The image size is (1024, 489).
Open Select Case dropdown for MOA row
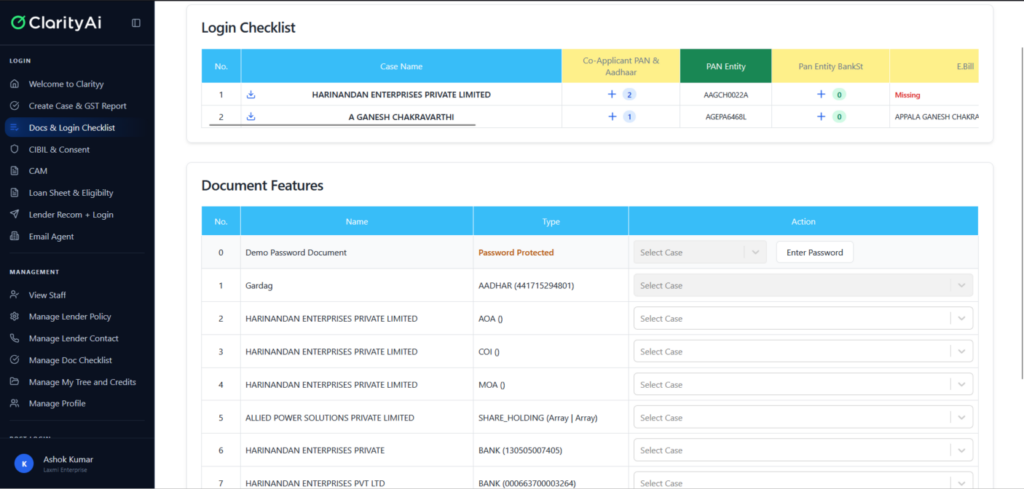point(802,385)
